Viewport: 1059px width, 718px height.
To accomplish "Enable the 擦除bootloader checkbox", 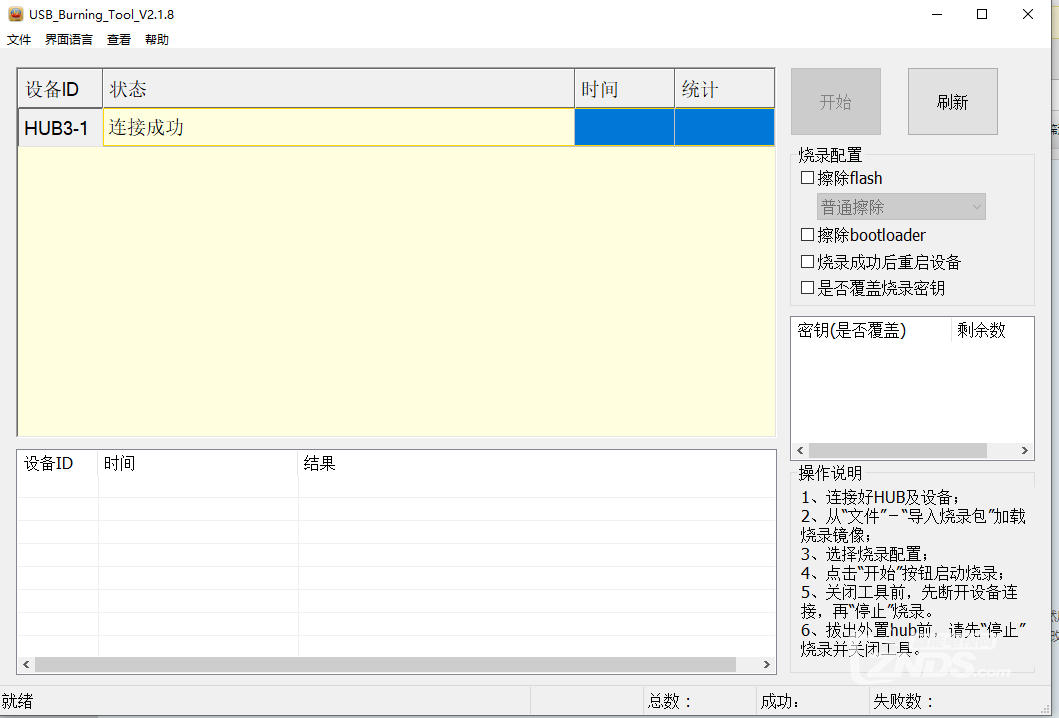I will coord(807,234).
